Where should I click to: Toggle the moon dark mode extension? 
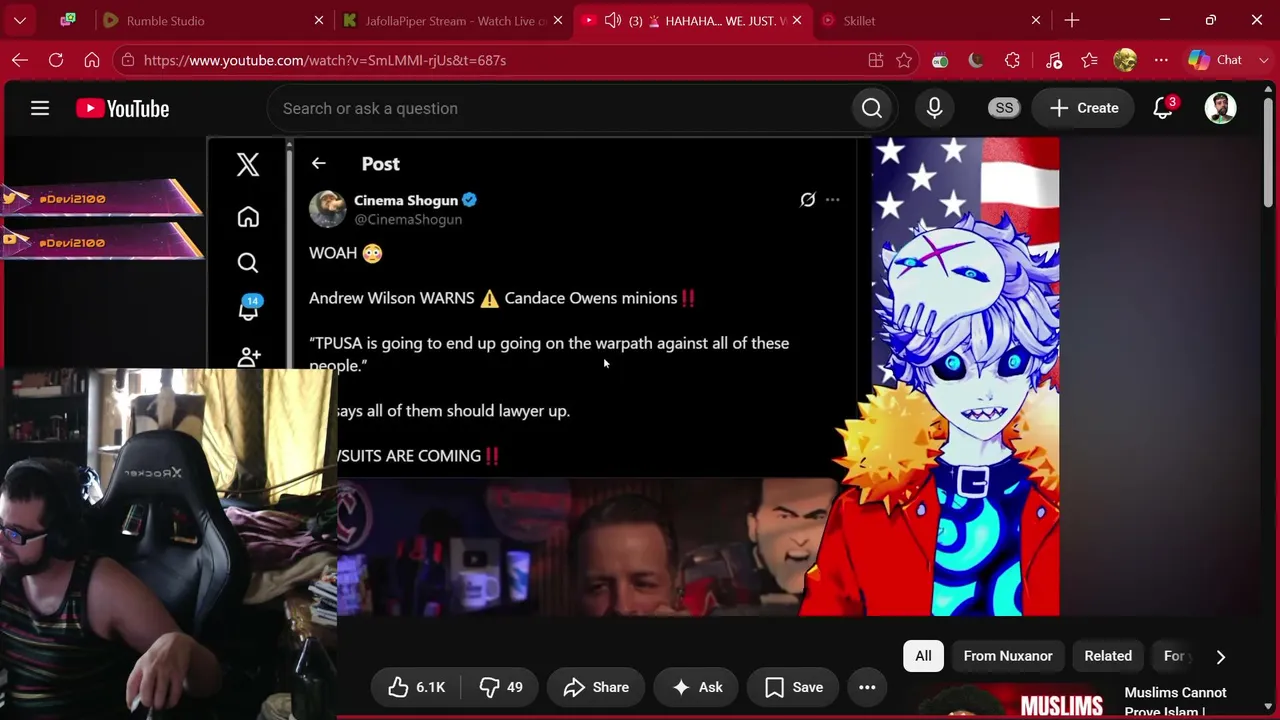[x=976, y=60]
